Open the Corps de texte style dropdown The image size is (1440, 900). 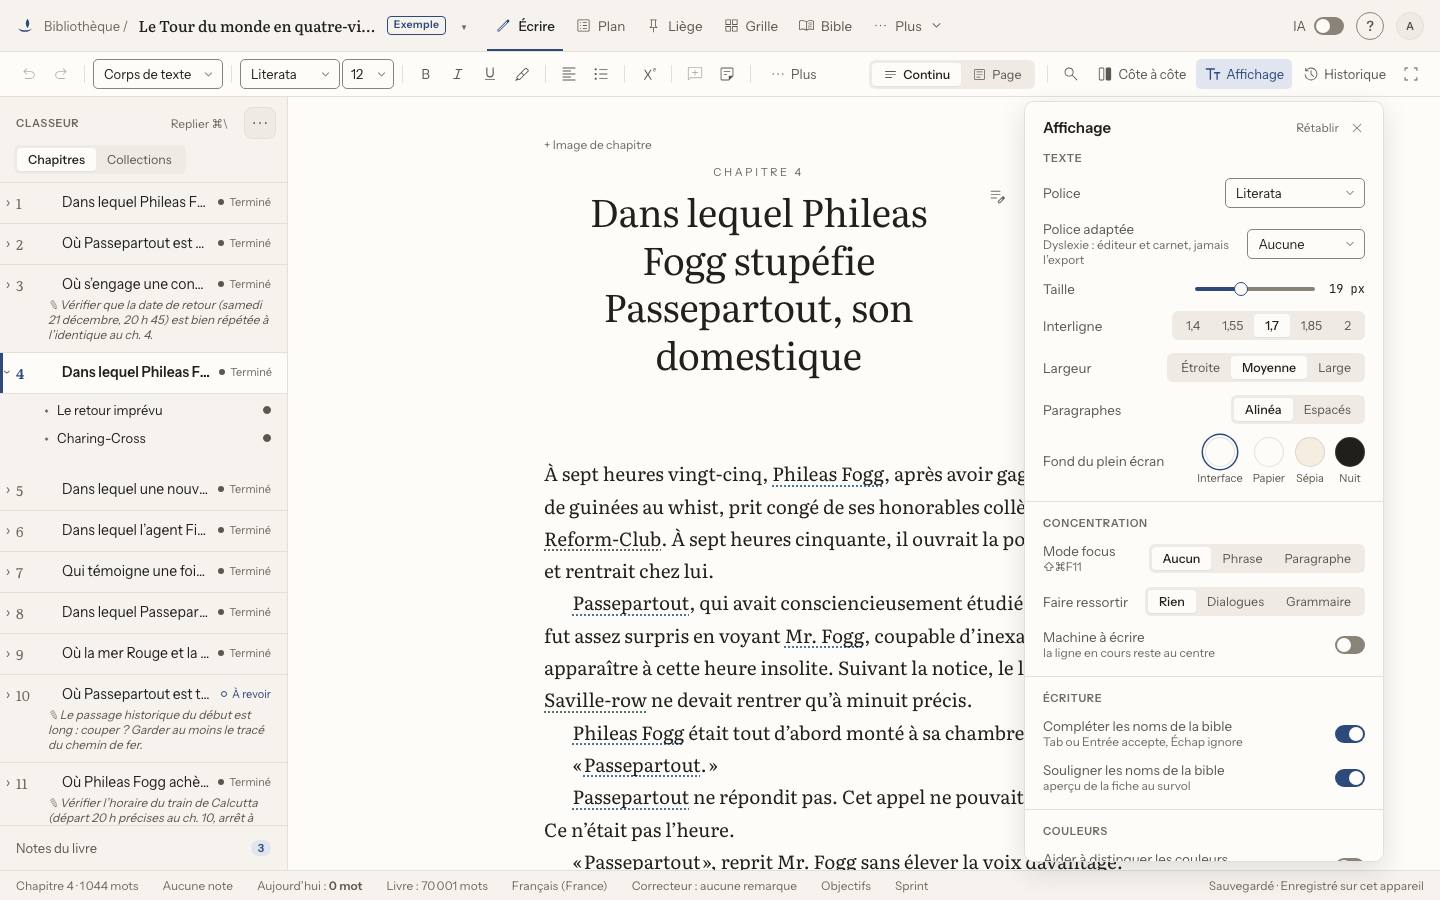158,74
